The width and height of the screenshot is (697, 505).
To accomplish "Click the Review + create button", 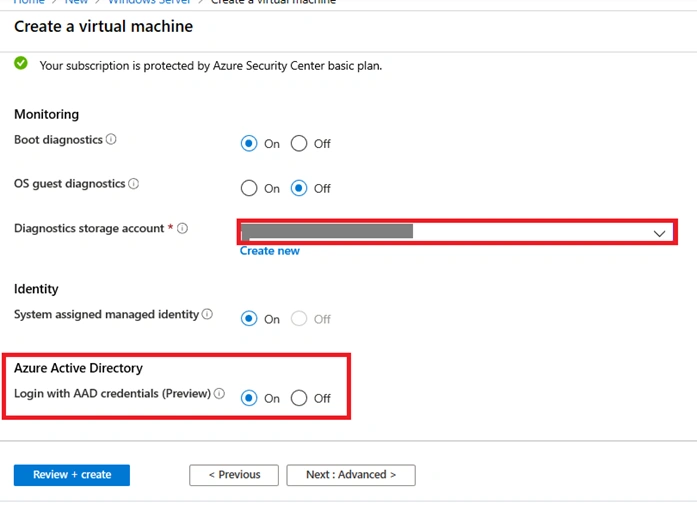I will (x=72, y=475).
